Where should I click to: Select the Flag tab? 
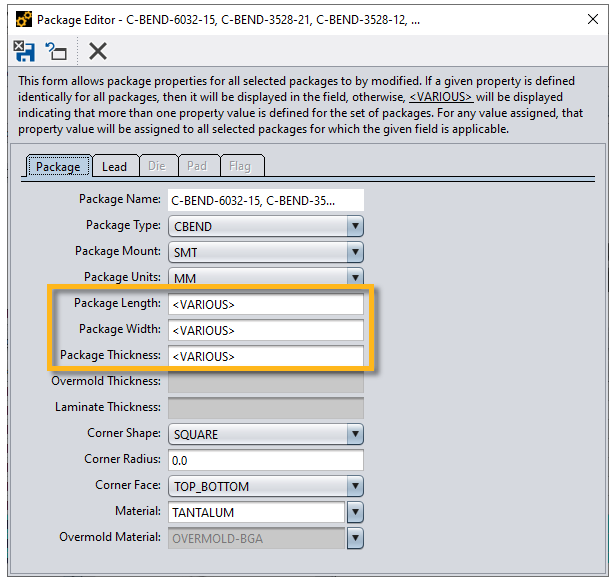pos(240,166)
